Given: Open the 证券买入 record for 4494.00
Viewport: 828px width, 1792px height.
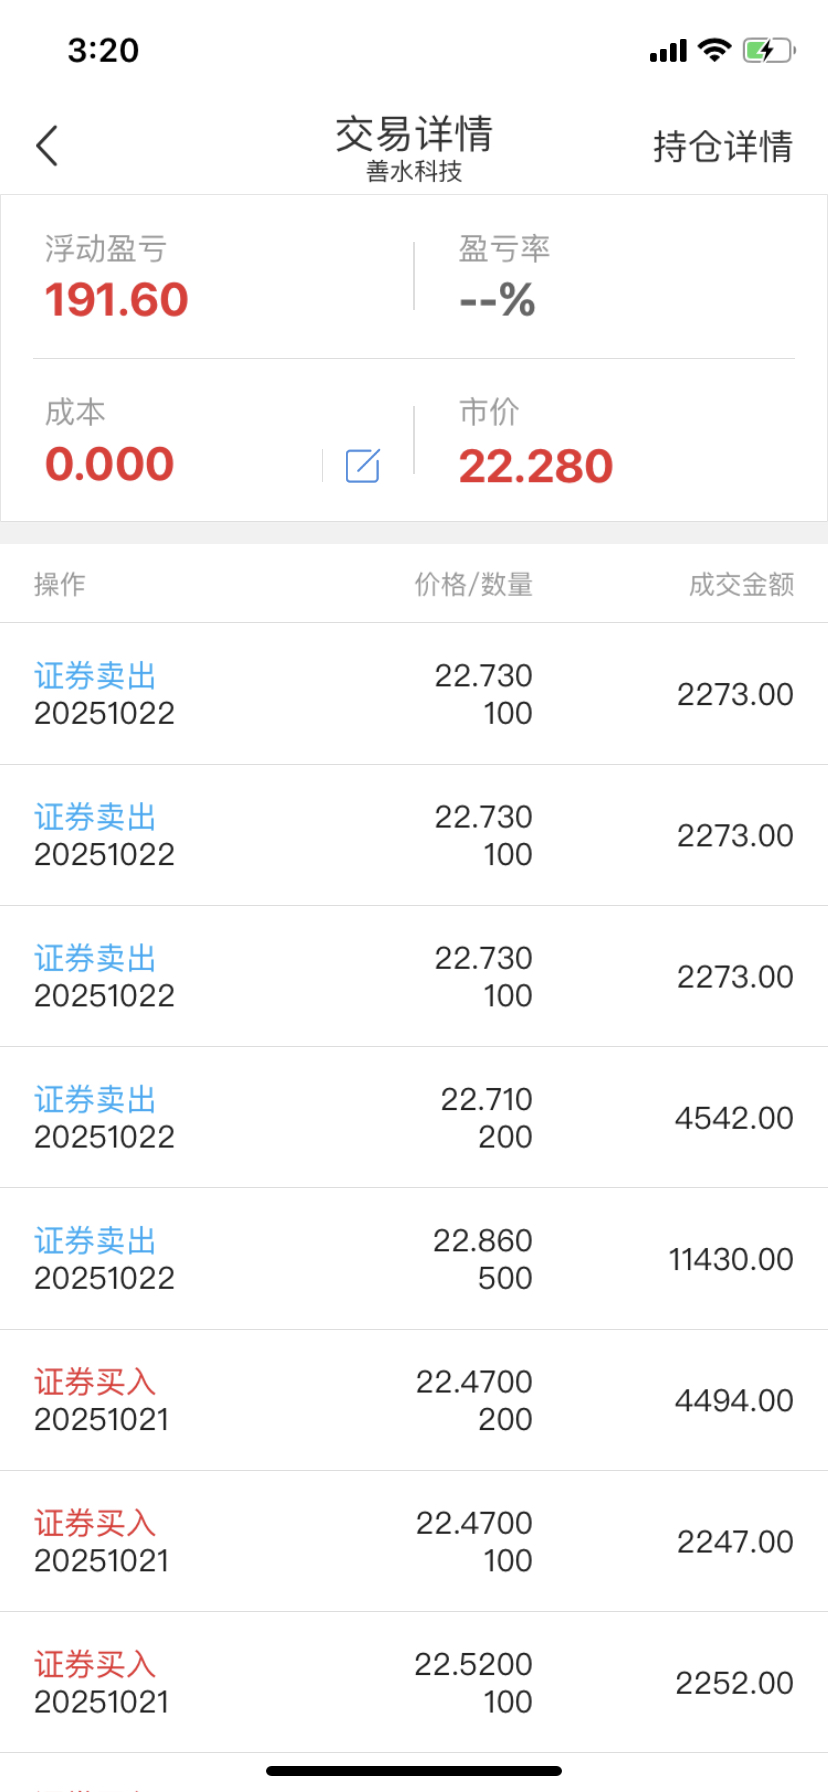Looking at the screenshot, I should pyautogui.click(x=414, y=1400).
